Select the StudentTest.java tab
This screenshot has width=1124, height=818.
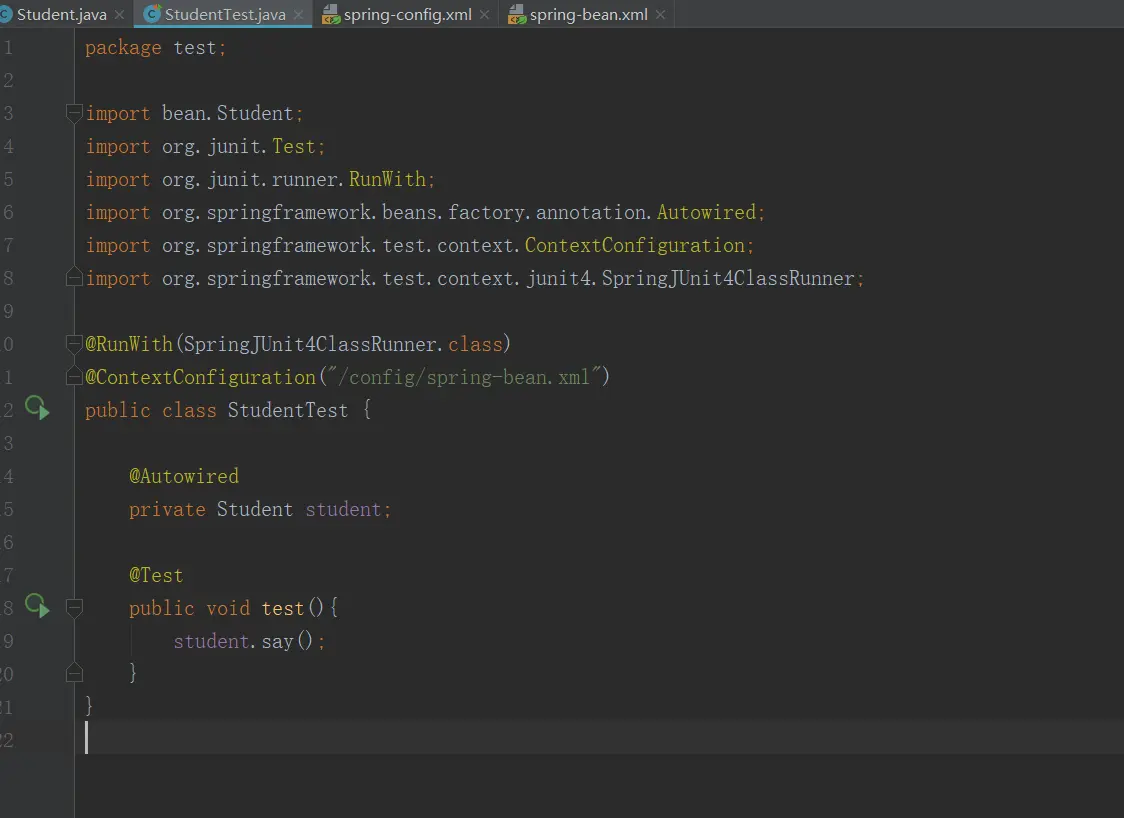(224, 14)
